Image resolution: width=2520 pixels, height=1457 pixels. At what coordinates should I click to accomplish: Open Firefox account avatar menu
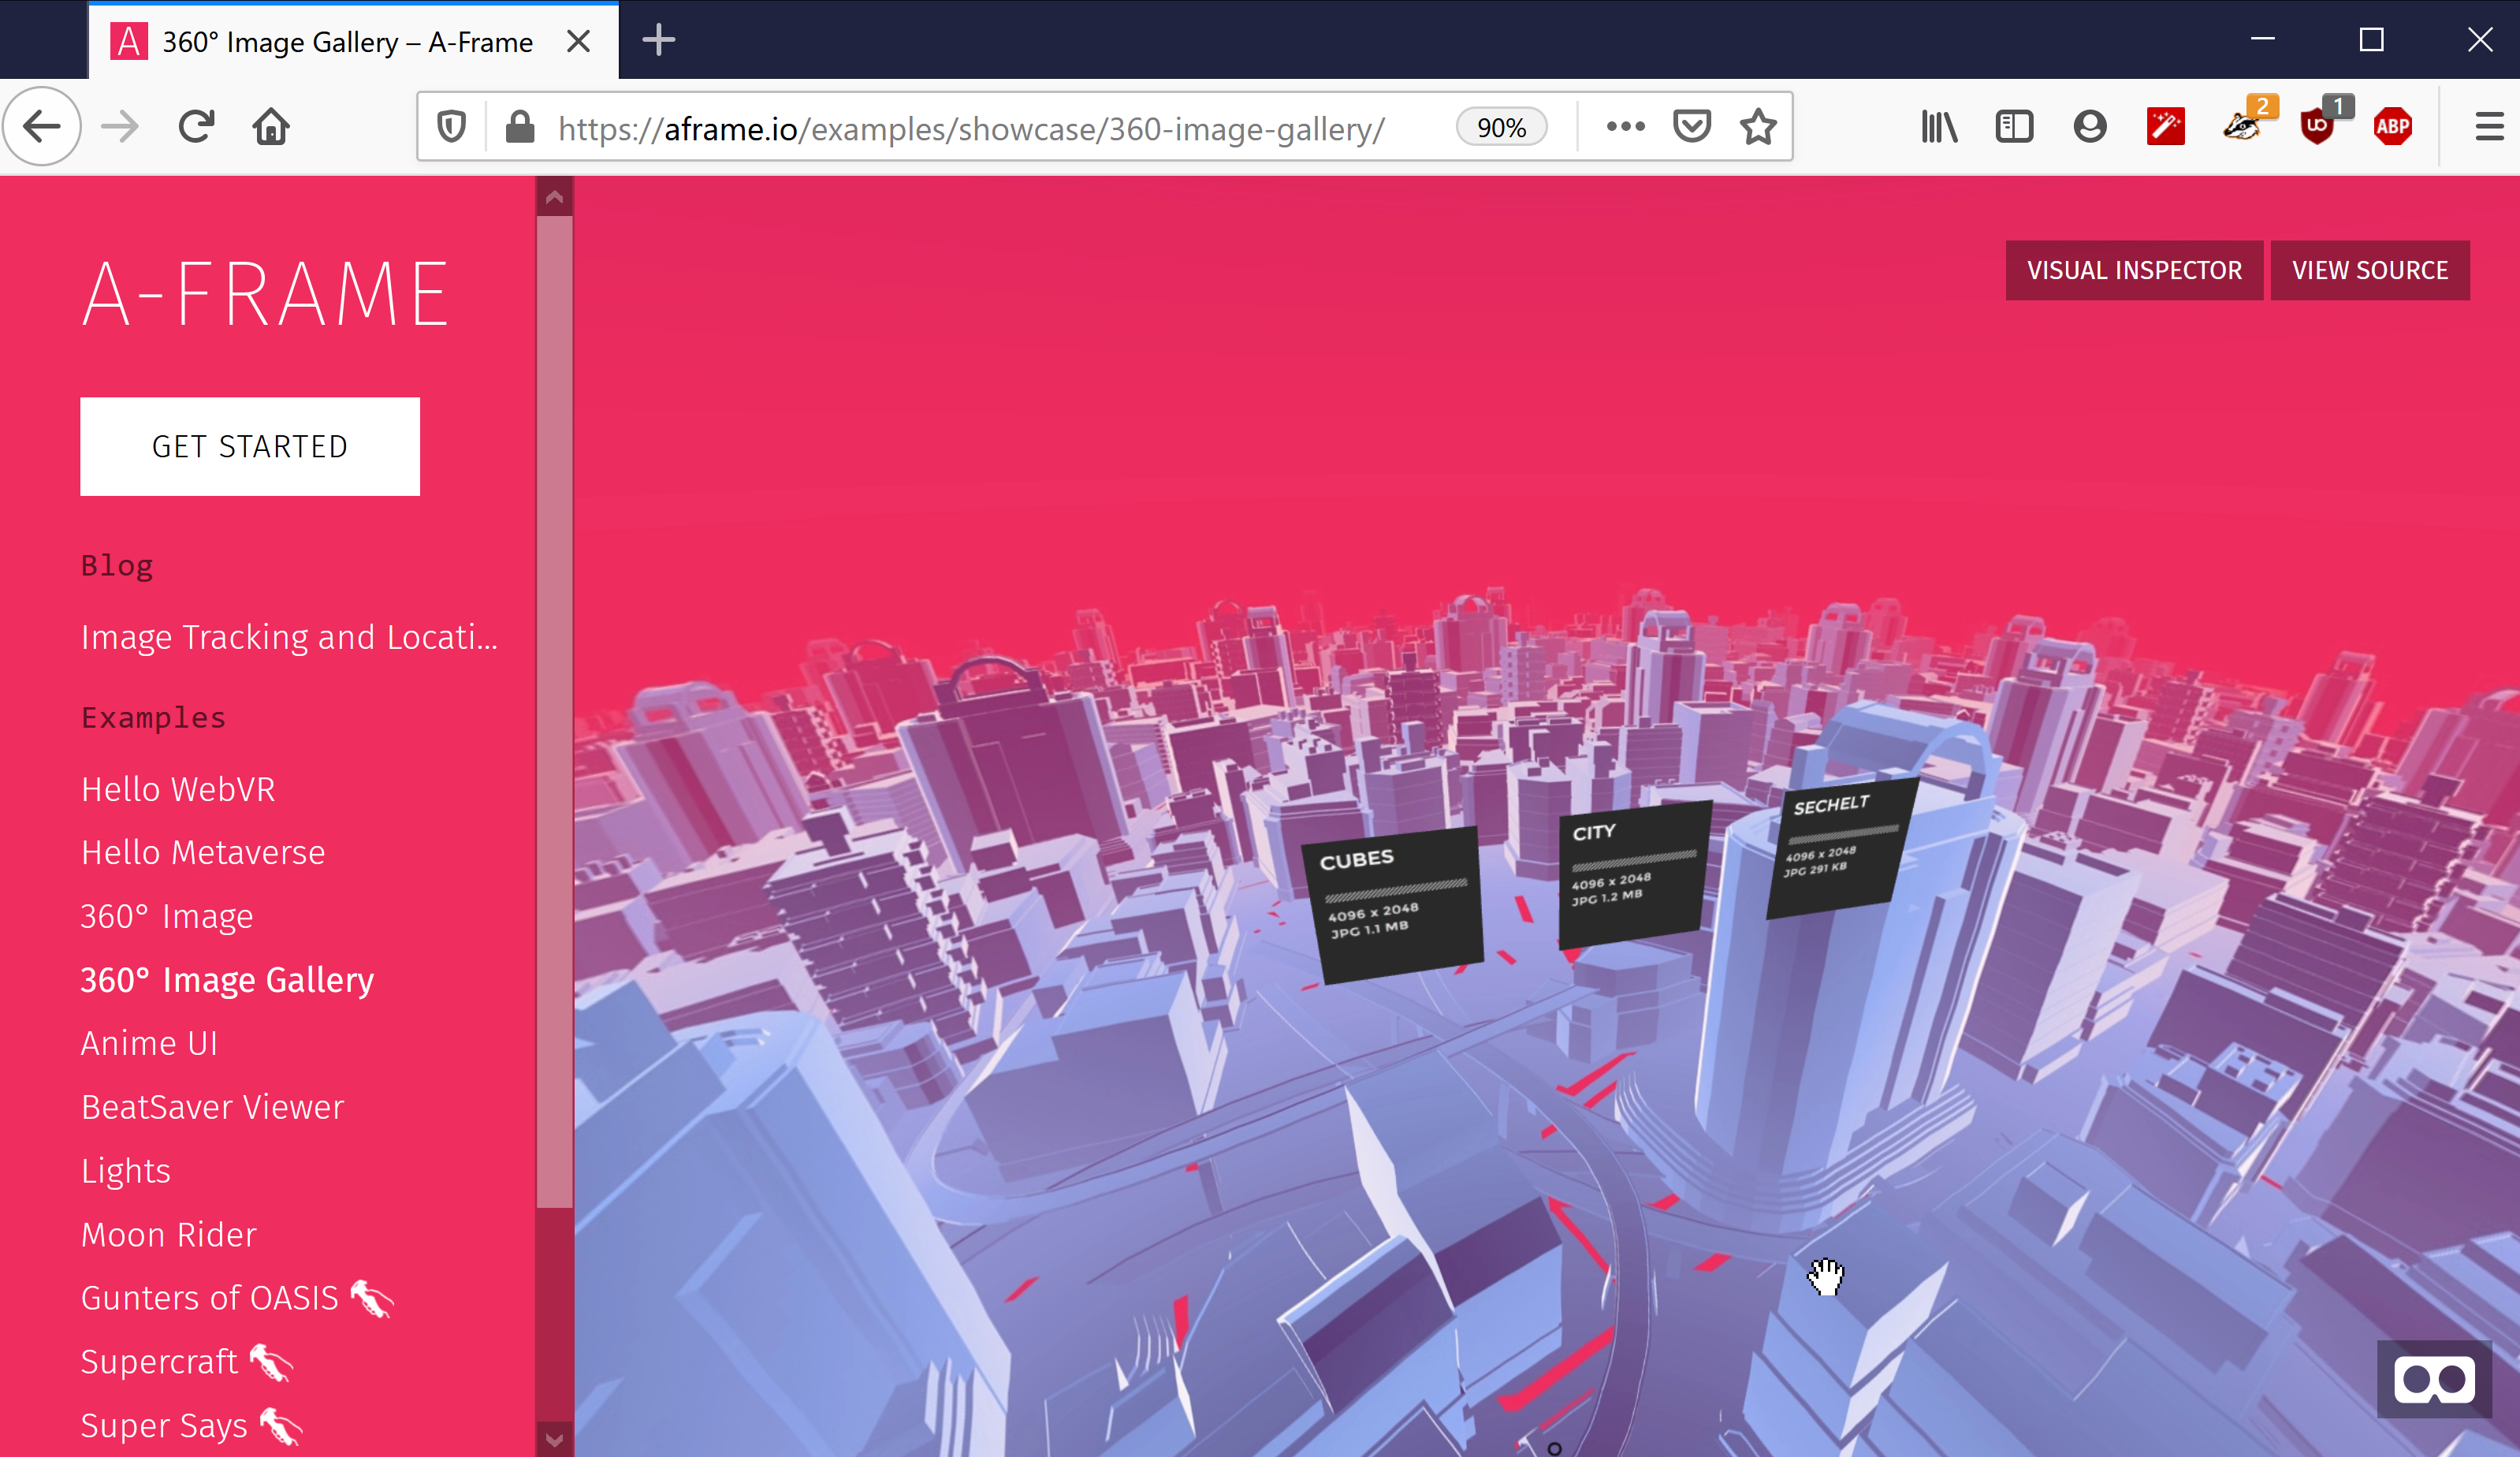[x=2090, y=127]
